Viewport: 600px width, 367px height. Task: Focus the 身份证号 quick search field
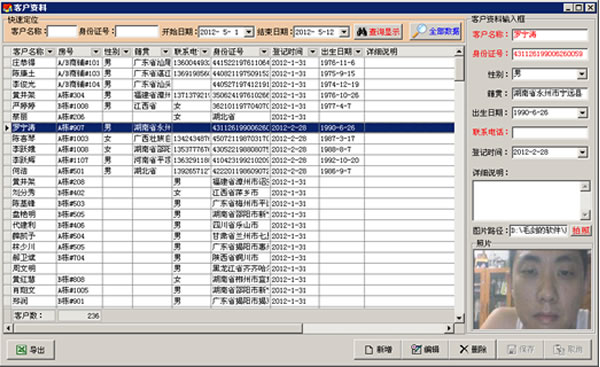pyautogui.click(x=137, y=32)
